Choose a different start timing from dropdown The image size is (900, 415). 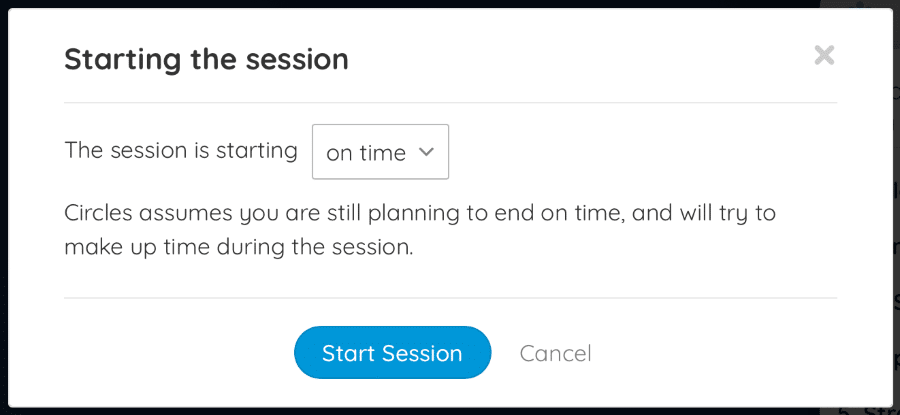(x=381, y=152)
